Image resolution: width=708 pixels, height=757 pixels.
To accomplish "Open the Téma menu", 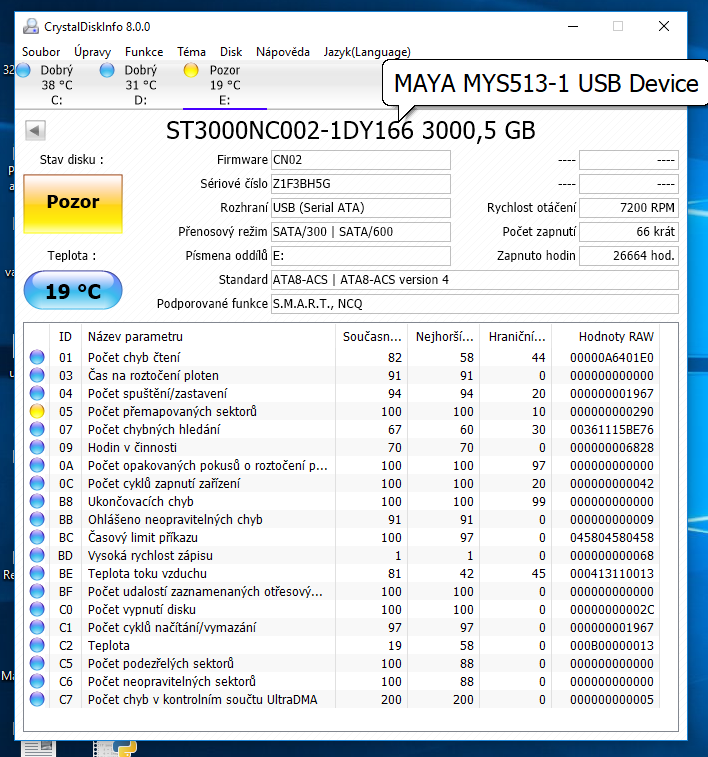I will 191,52.
